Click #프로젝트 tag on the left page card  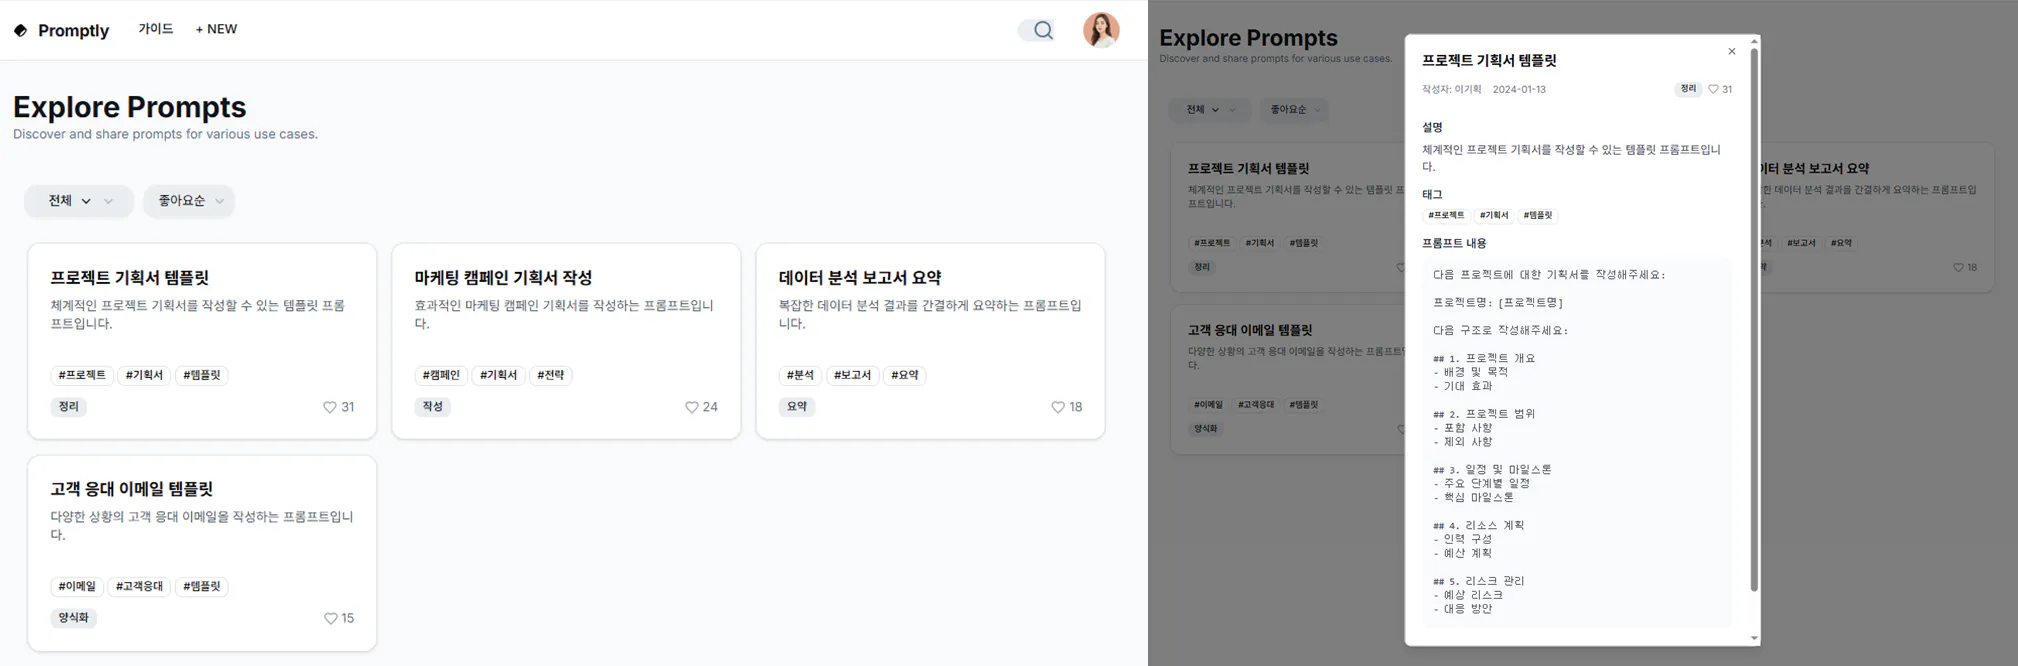(x=82, y=375)
